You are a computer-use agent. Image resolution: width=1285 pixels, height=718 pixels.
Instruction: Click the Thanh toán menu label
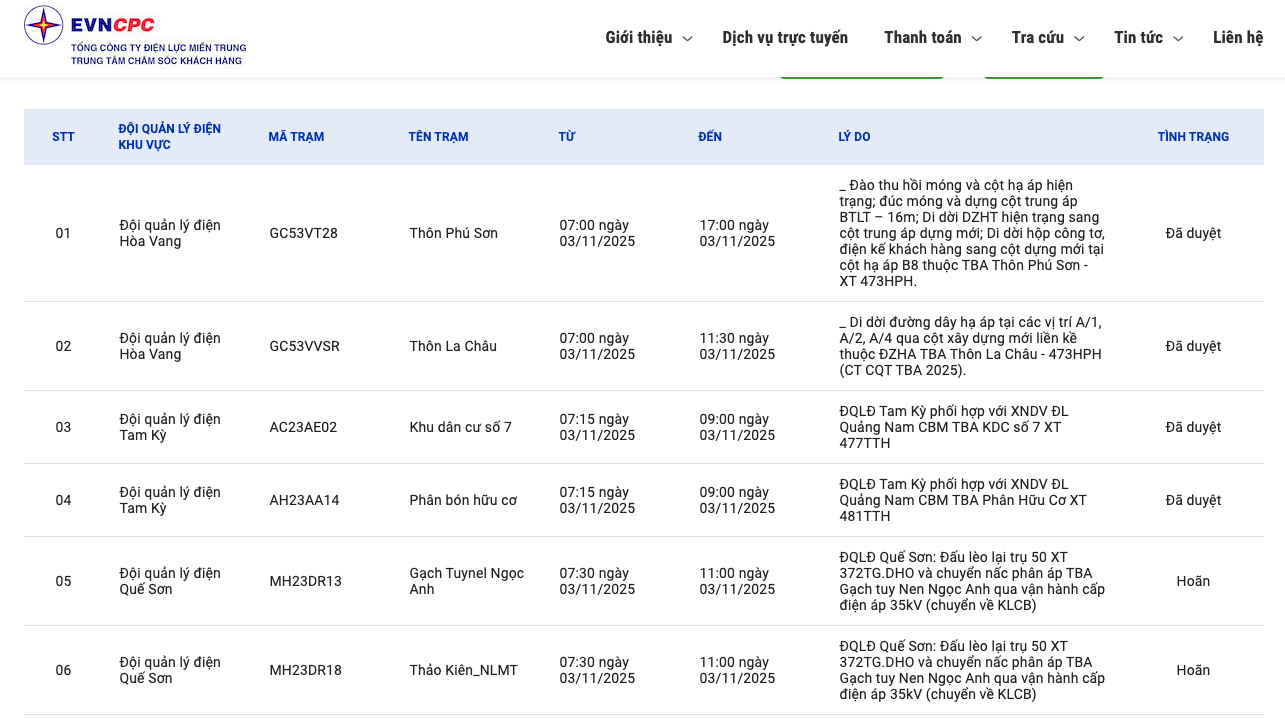coord(922,37)
